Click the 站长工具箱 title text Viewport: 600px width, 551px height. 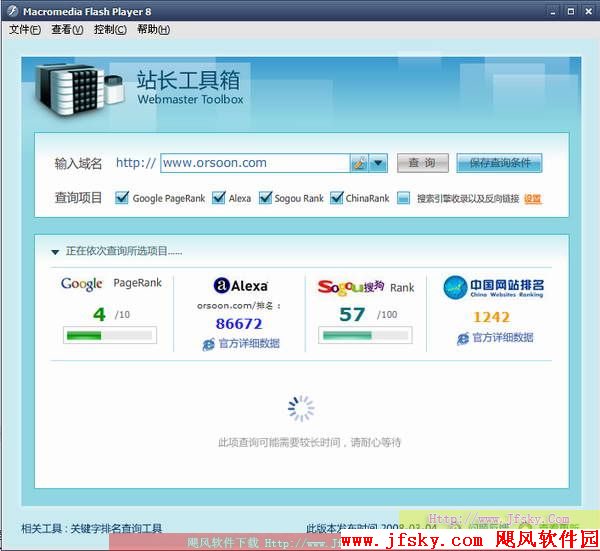(x=189, y=80)
